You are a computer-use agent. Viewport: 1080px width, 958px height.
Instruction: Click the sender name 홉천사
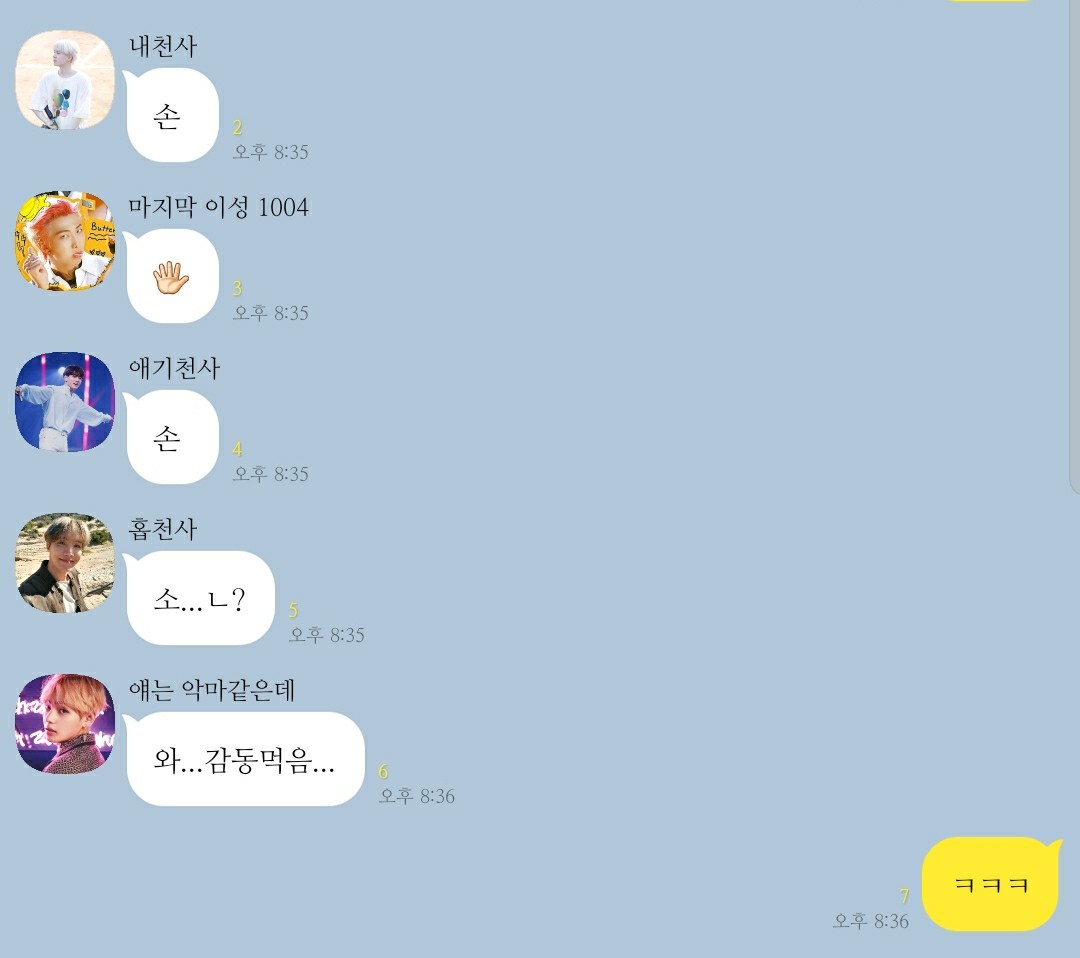tap(163, 529)
